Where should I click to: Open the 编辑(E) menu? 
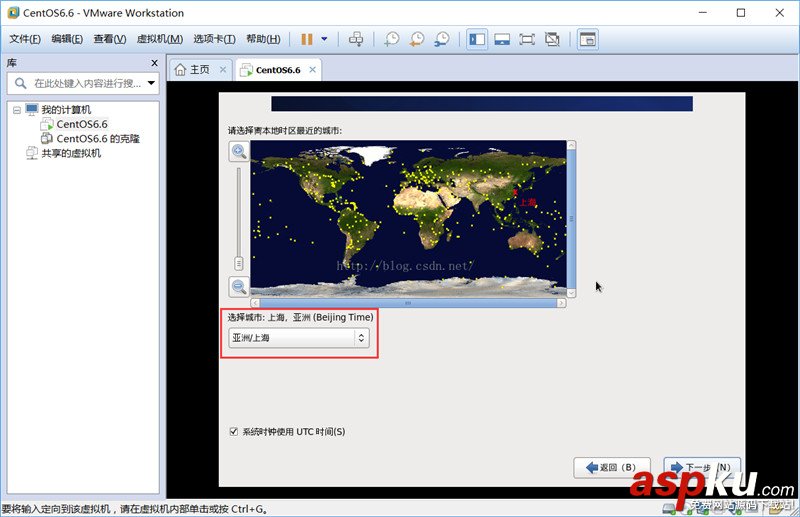[x=67, y=39]
